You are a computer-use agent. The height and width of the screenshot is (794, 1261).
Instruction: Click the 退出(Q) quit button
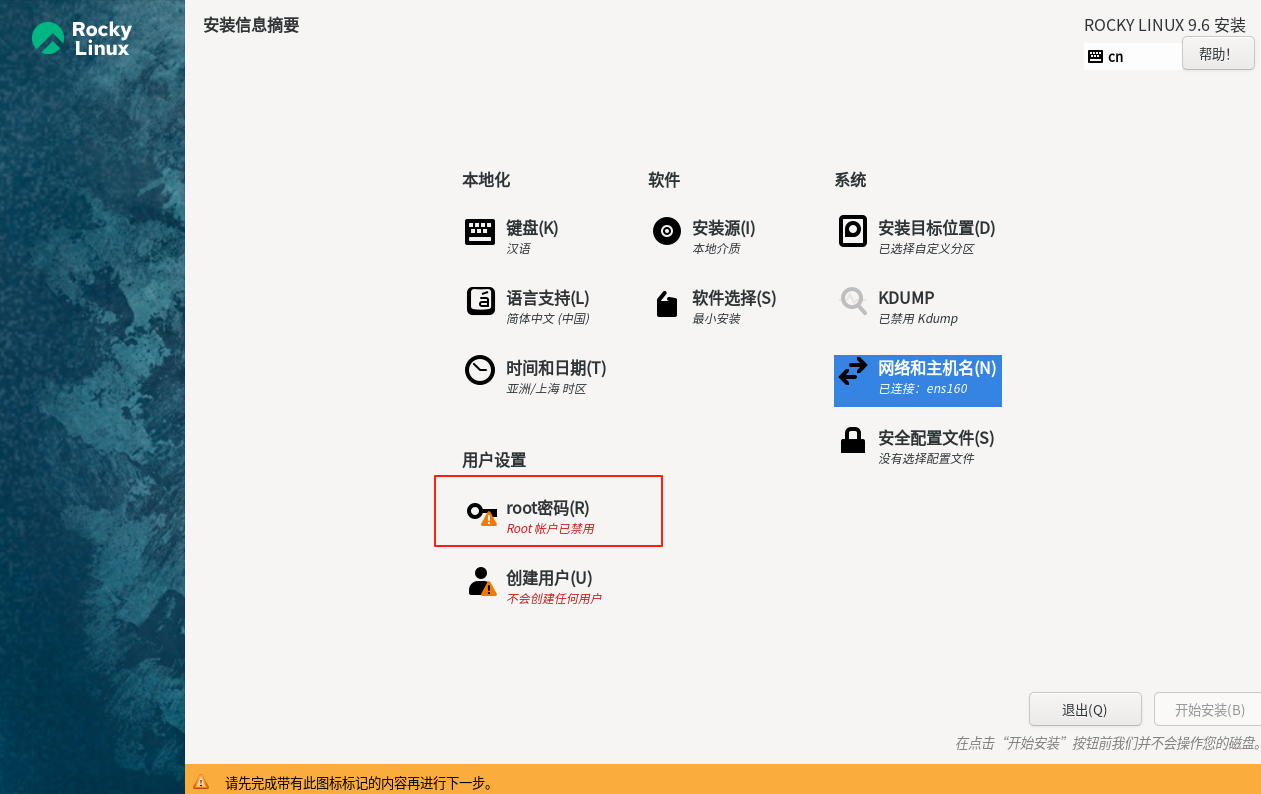coord(1085,709)
